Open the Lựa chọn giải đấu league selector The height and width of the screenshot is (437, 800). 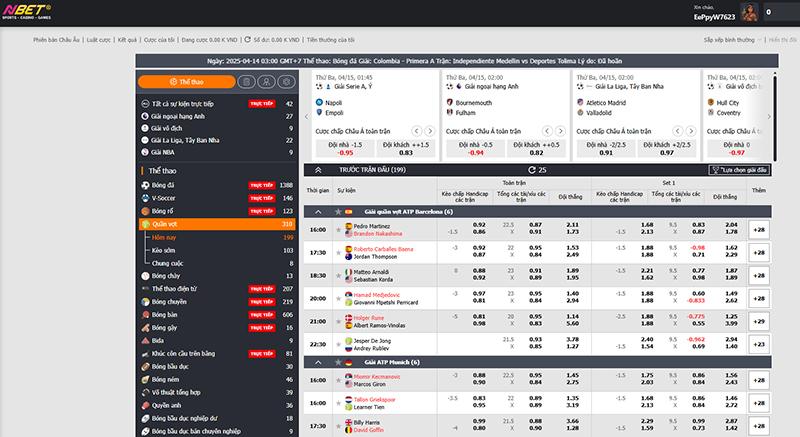(x=739, y=170)
